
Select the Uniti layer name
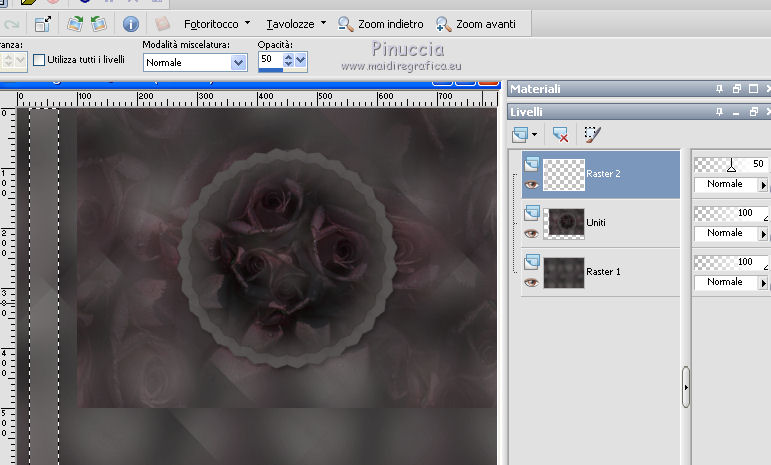click(x=597, y=222)
